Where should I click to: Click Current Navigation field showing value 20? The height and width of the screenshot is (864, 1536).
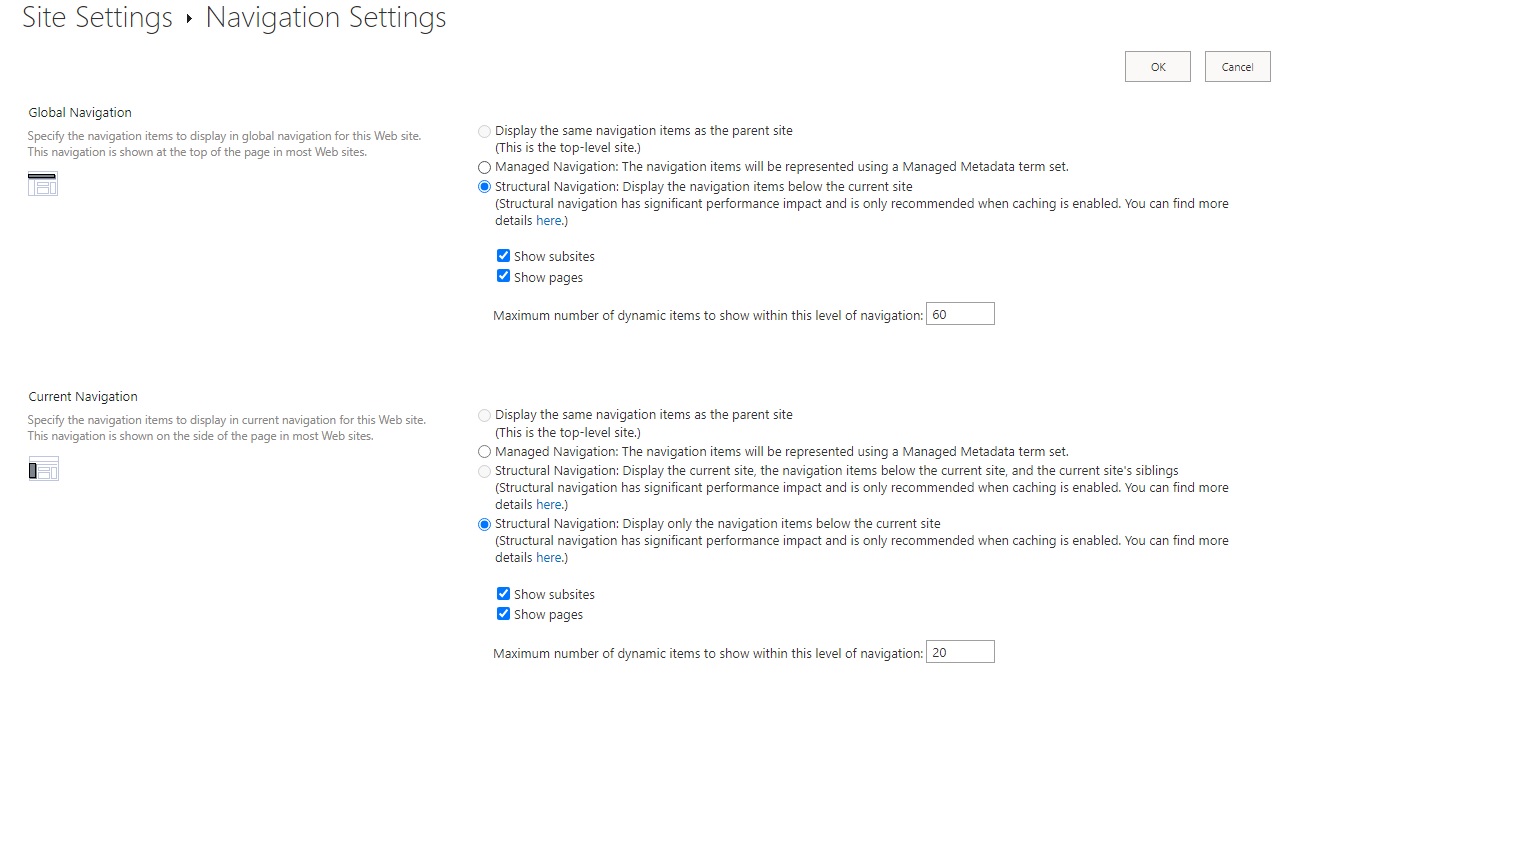pos(959,651)
